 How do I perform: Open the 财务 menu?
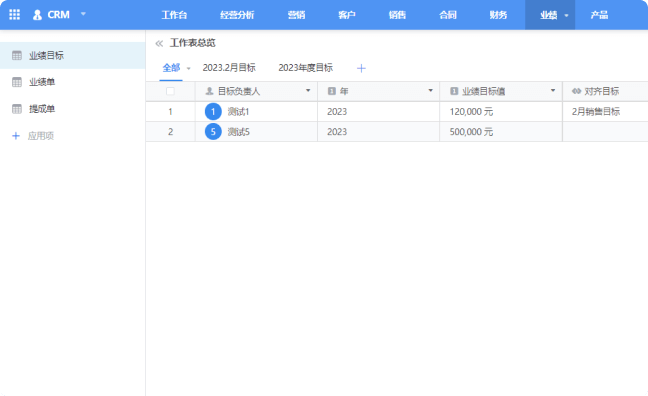(498, 15)
